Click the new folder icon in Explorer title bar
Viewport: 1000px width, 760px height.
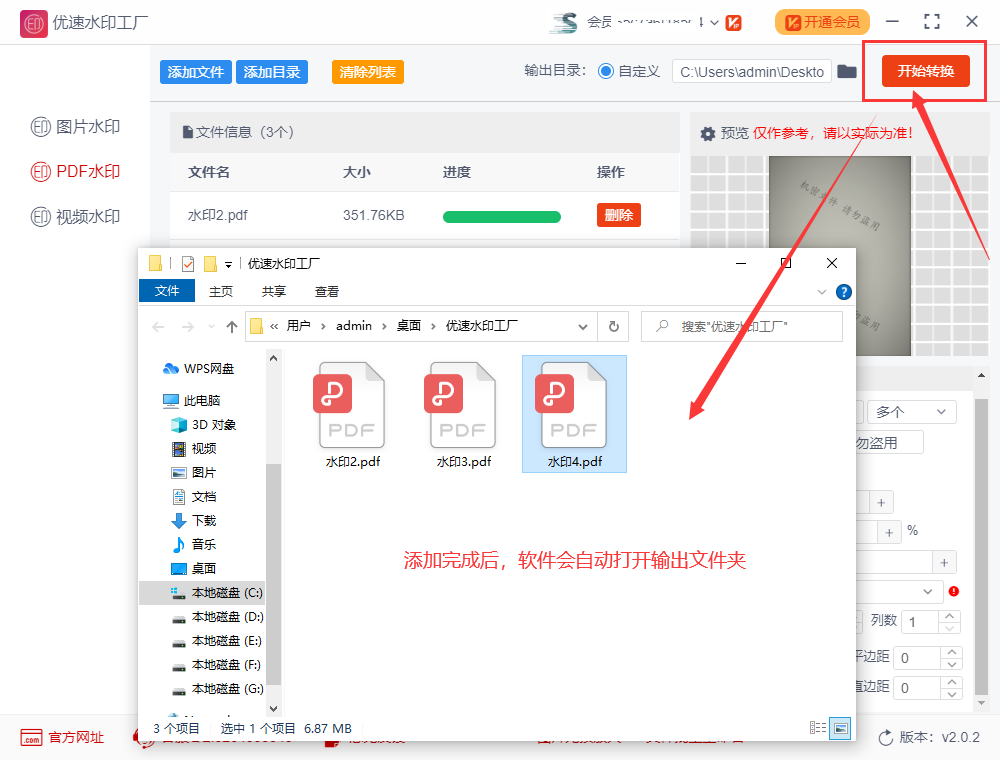coord(210,263)
